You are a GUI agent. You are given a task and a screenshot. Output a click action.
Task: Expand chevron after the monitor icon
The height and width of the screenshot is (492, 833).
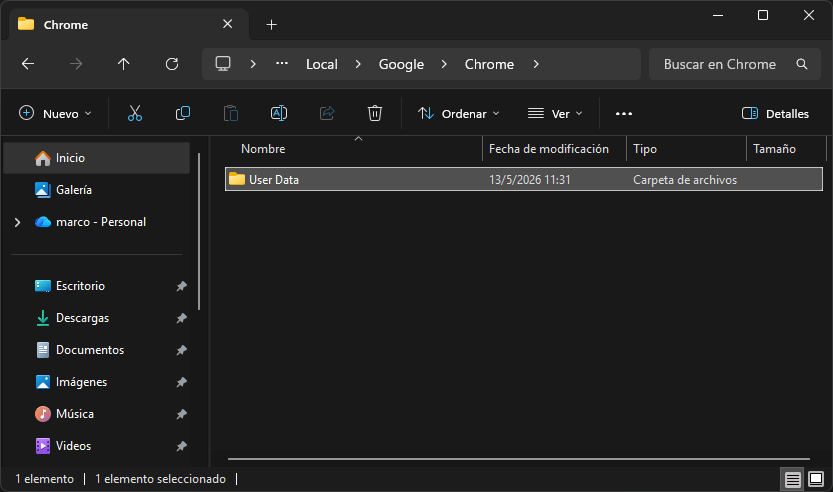[x=253, y=64]
